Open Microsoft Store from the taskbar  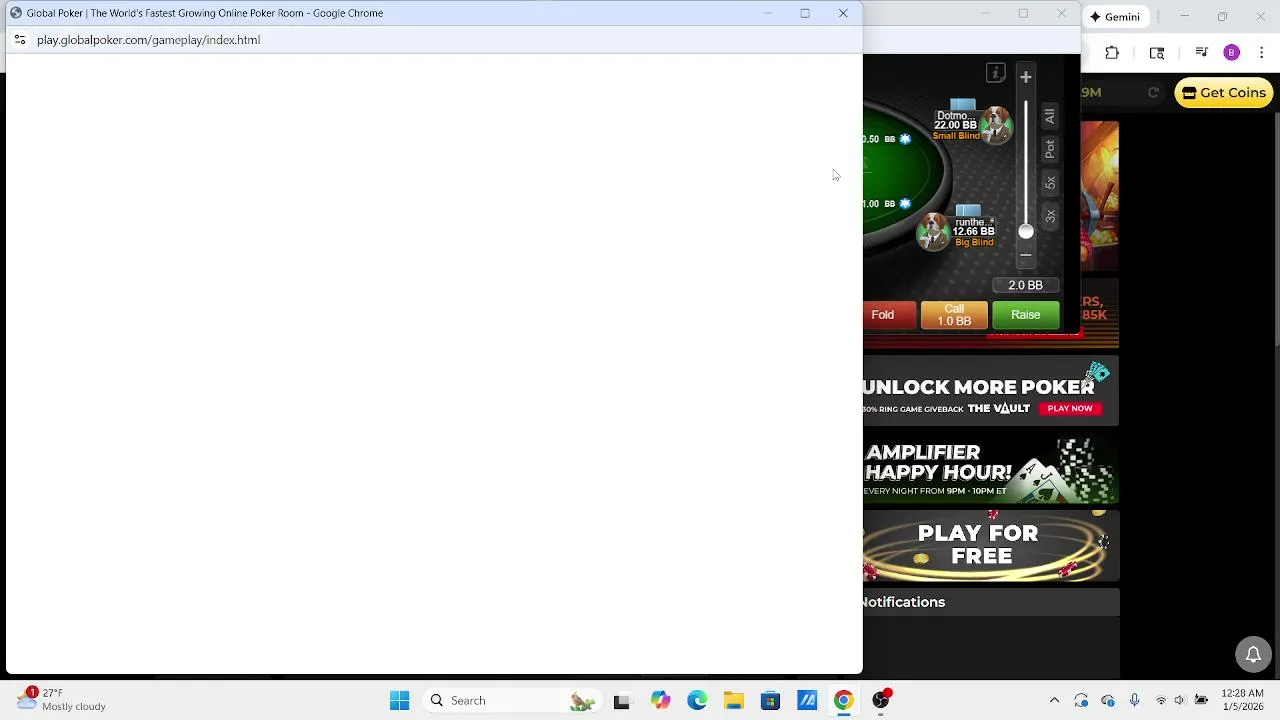coord(770,701)
